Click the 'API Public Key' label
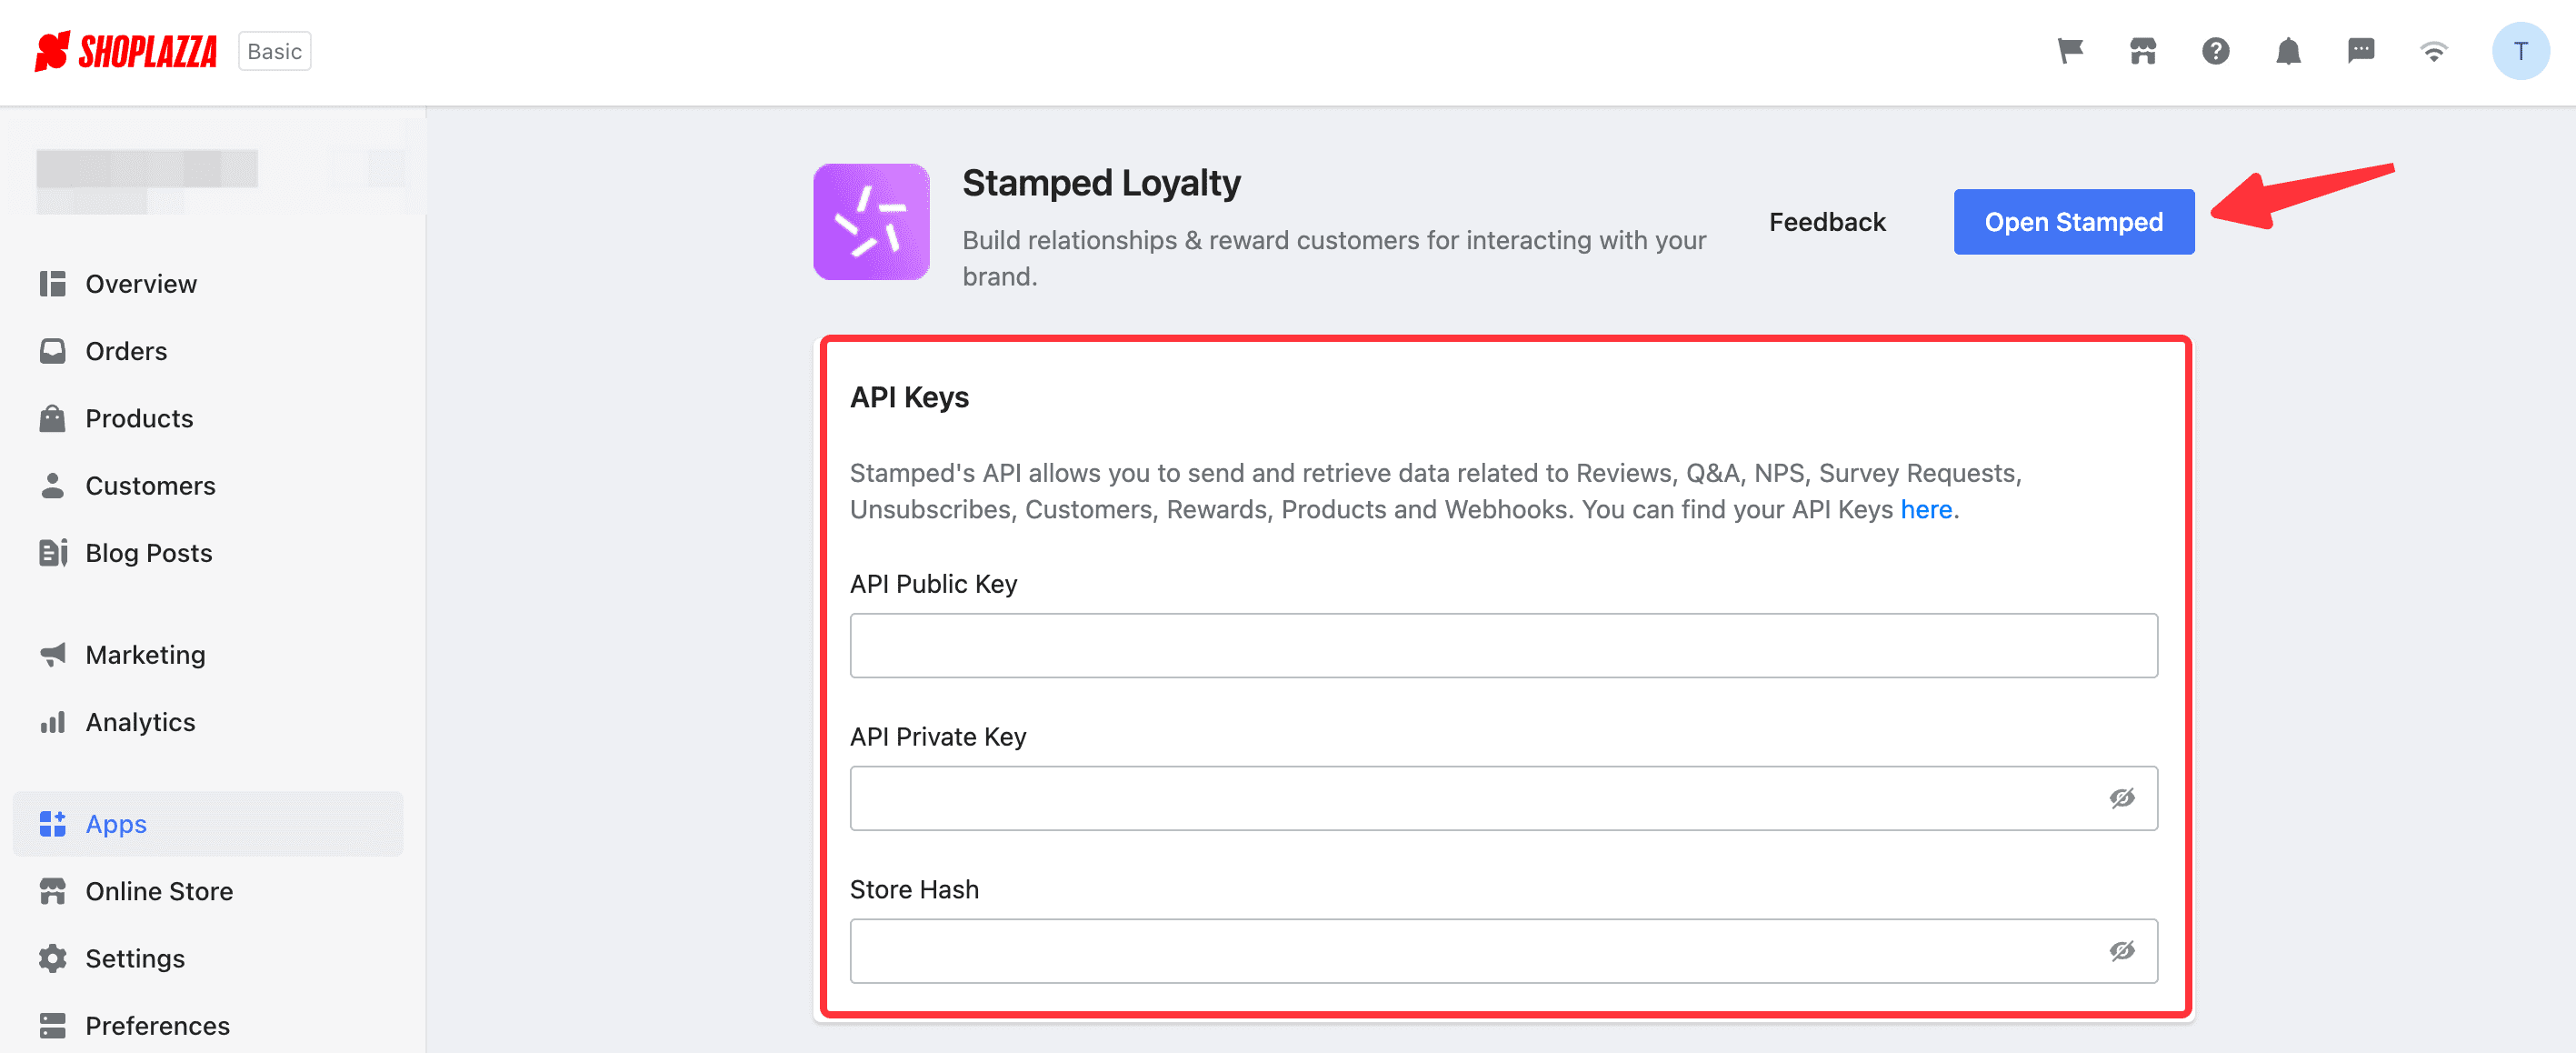 point(933,584)
